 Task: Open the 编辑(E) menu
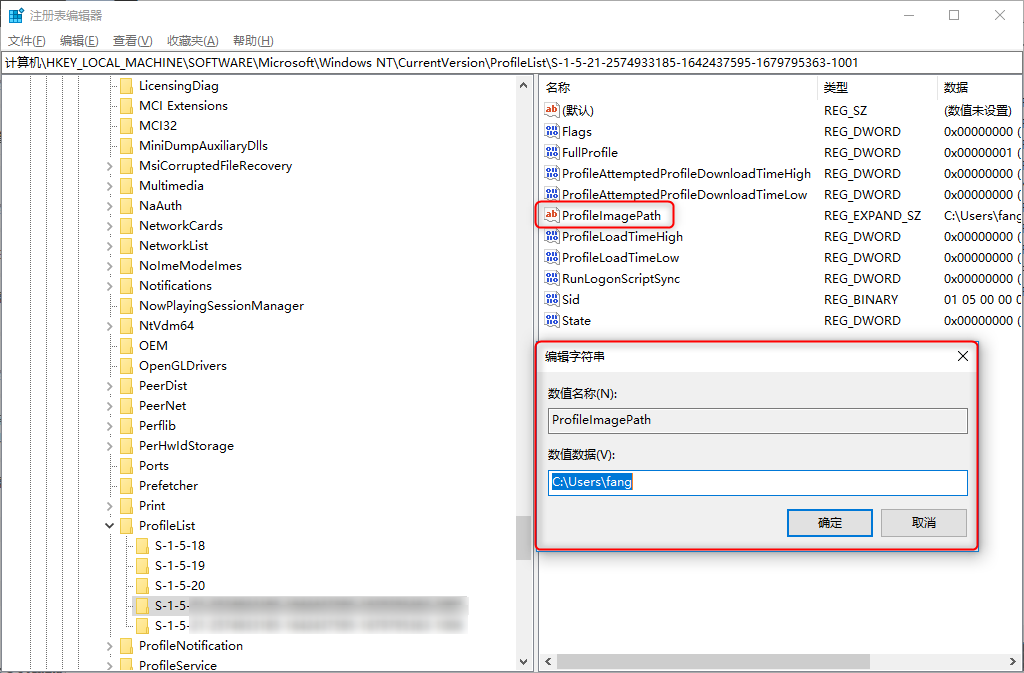point(79,40)
